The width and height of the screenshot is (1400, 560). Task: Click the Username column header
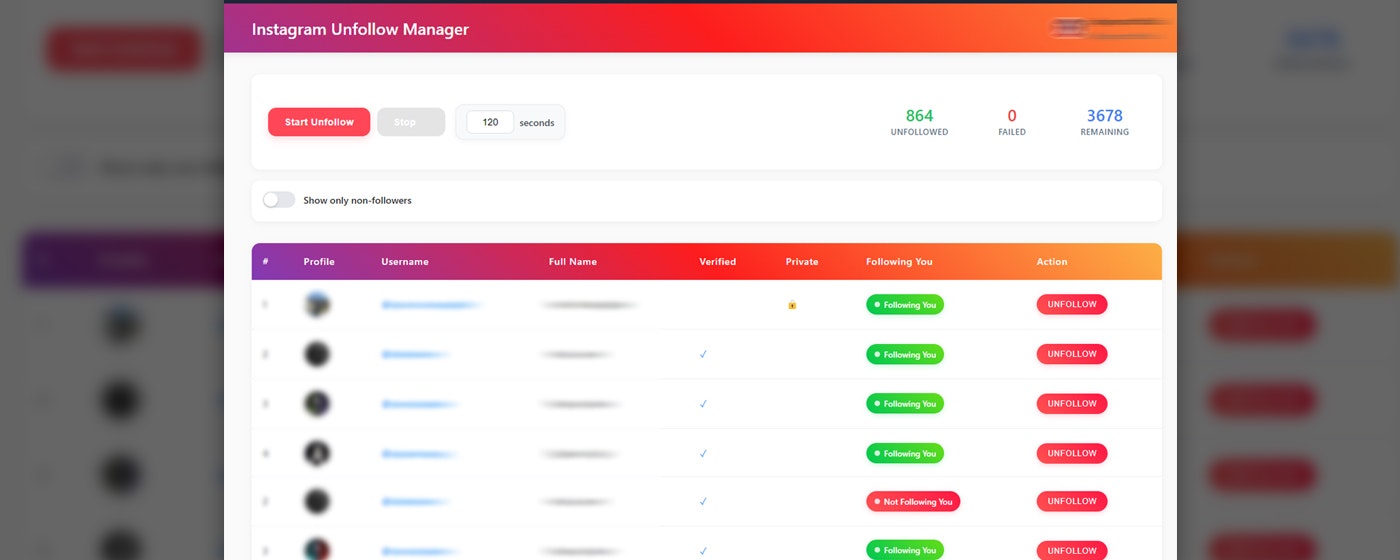(x=405, y=262)
